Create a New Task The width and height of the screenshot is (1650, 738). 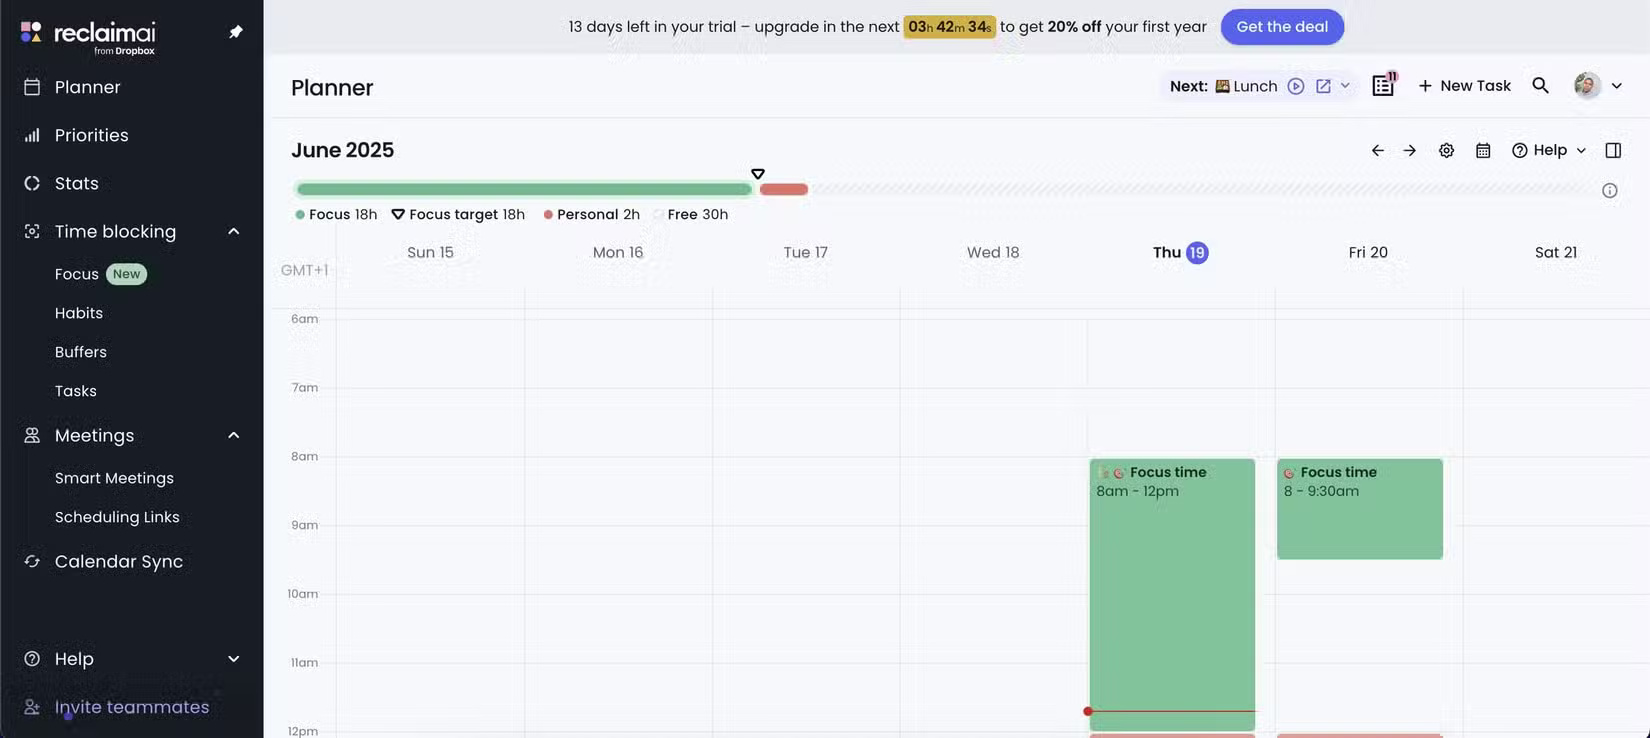point(1464,86)
